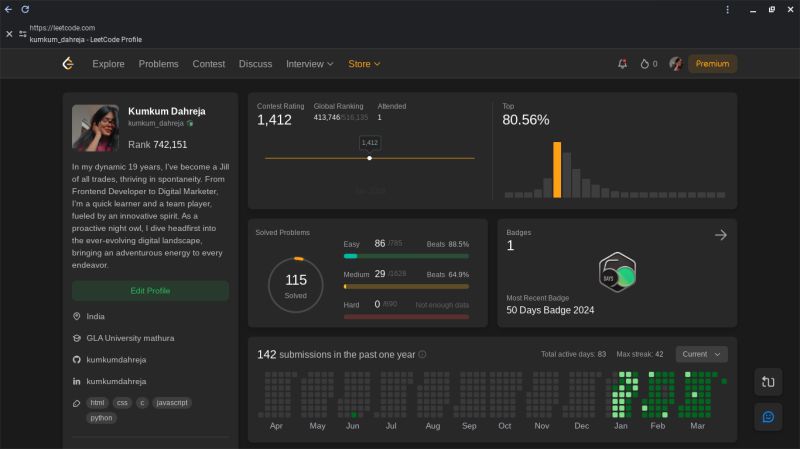
Task: Click the Premium button
Action: (713, 64)
